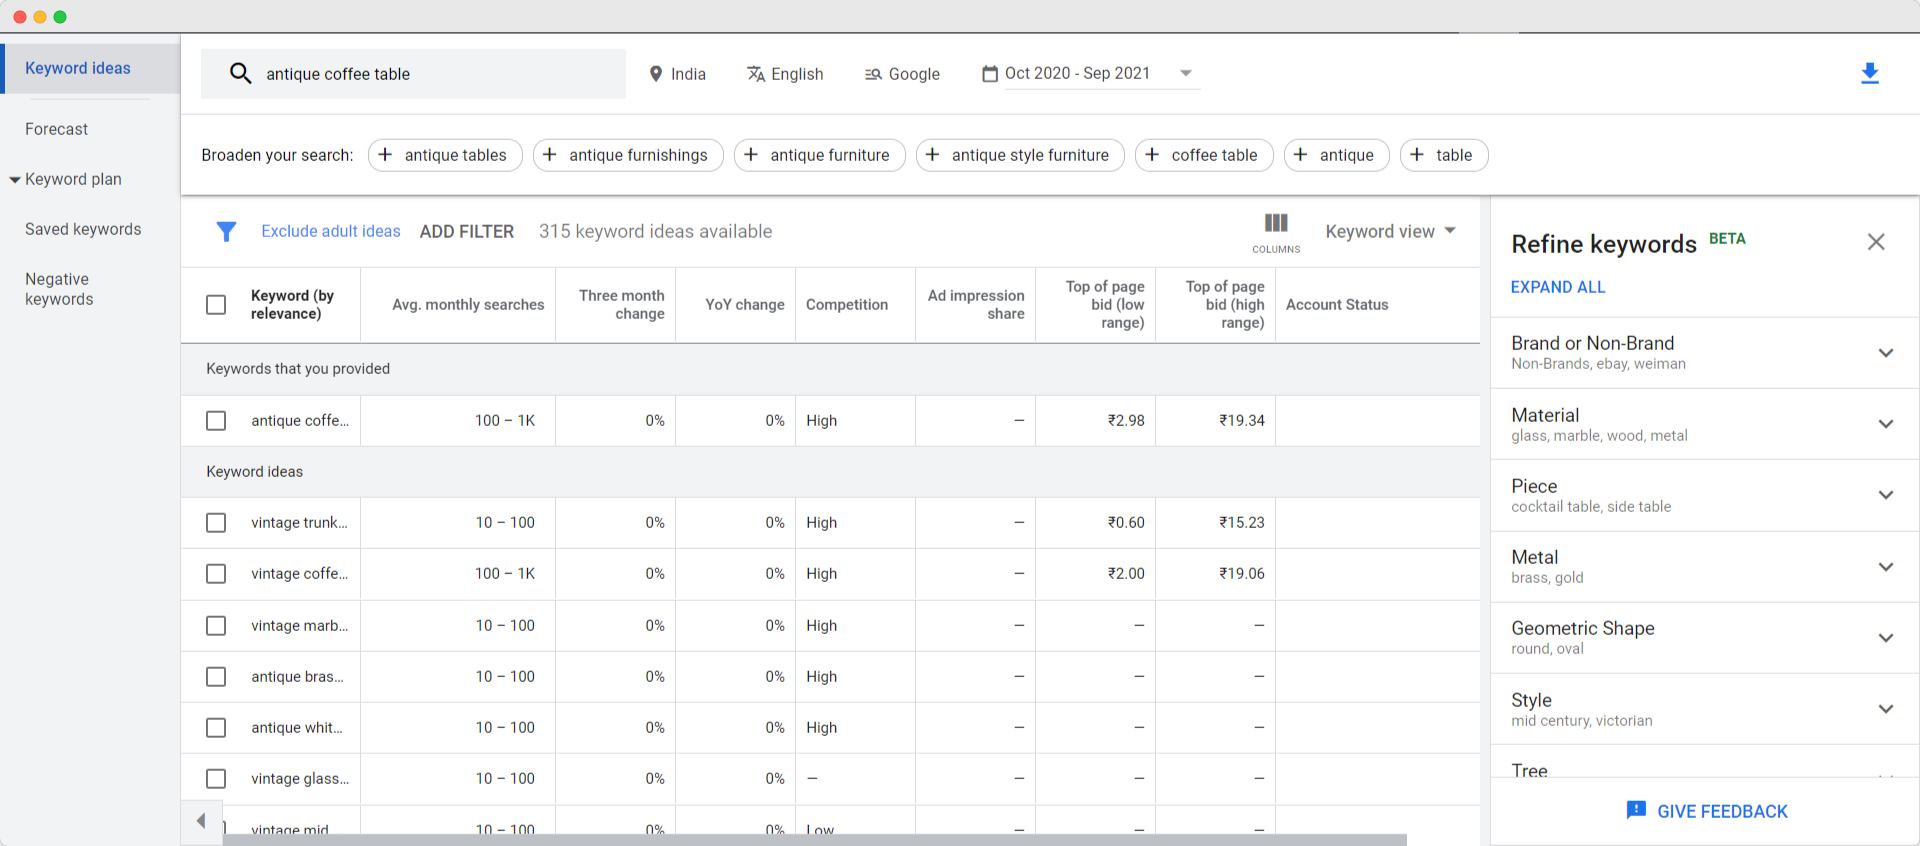Expand the Metal refine section
Viewport: 1920px width, 846px height.
point(1886,567)
